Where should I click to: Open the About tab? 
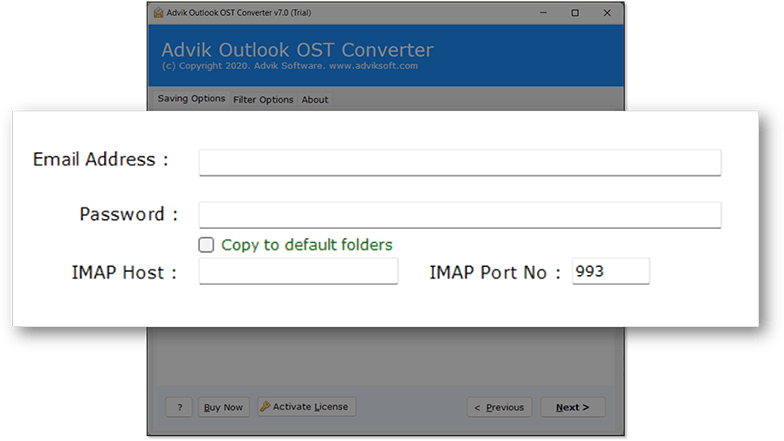tap(315, 100)
